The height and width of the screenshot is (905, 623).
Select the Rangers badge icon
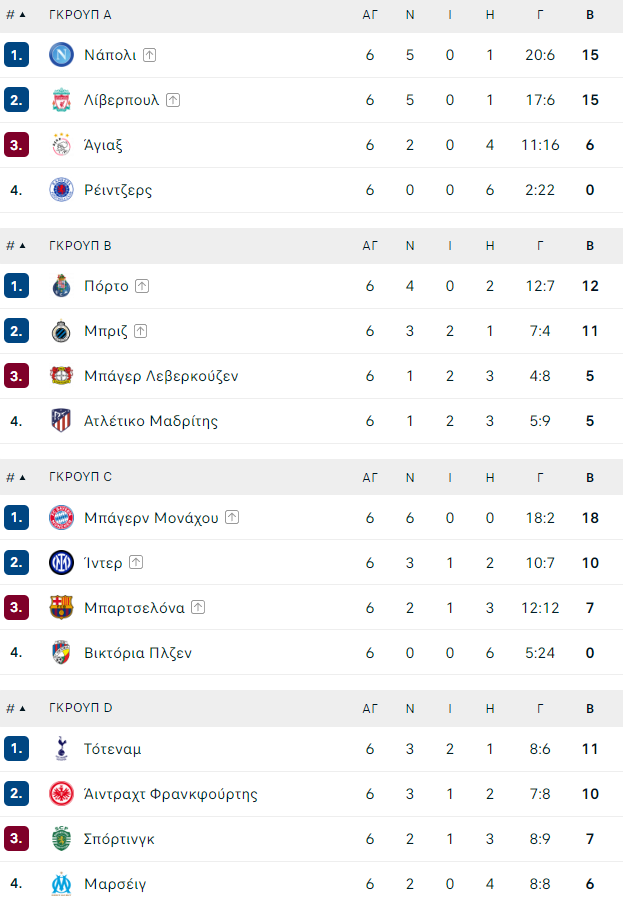click(x=61, y=190)
